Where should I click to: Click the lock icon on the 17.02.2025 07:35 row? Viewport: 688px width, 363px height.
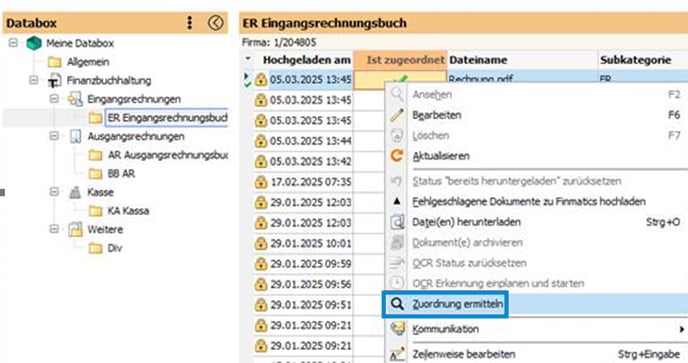pos(261,182)
